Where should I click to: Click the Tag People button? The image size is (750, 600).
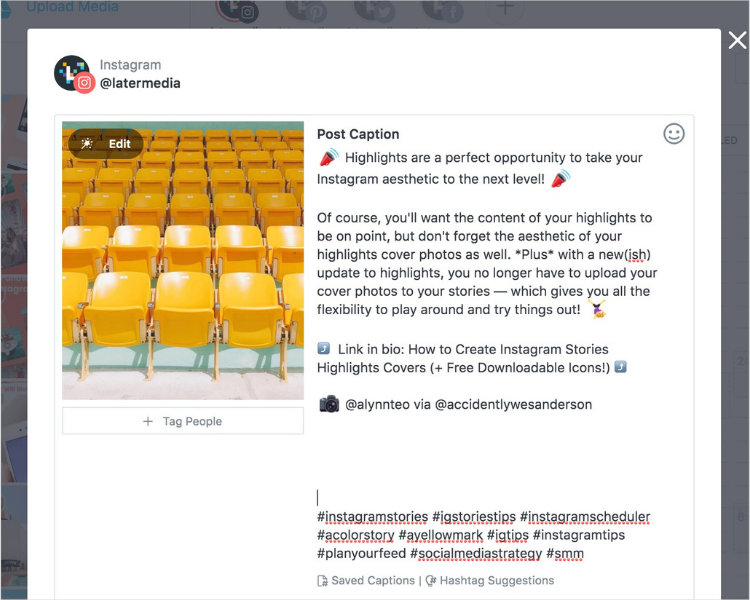pos(183,421)
